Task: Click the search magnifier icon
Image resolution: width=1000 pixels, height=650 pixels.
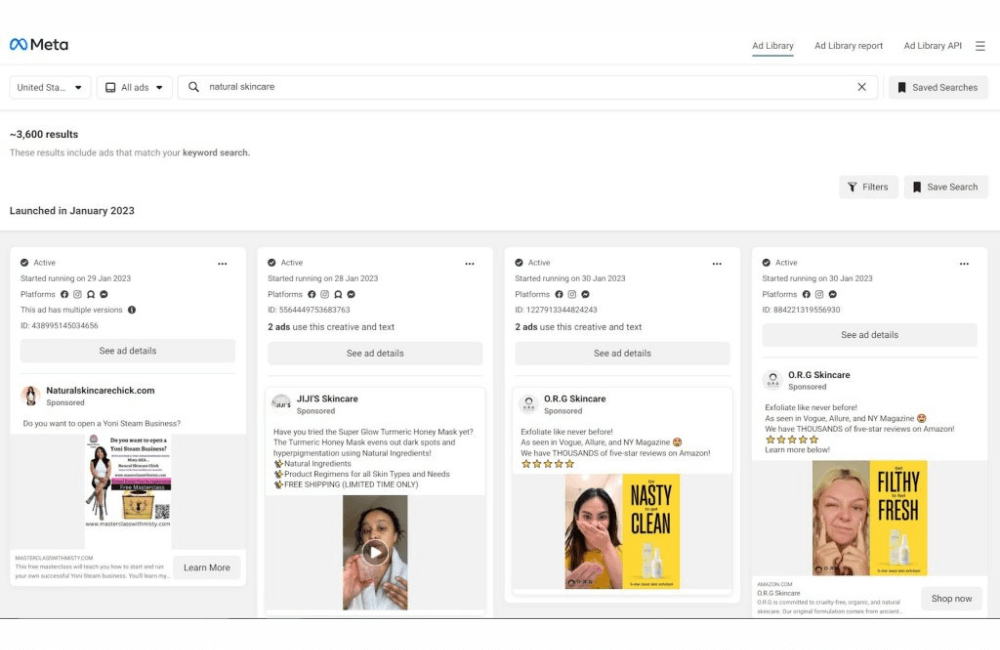Action: (x=194, y=87)
